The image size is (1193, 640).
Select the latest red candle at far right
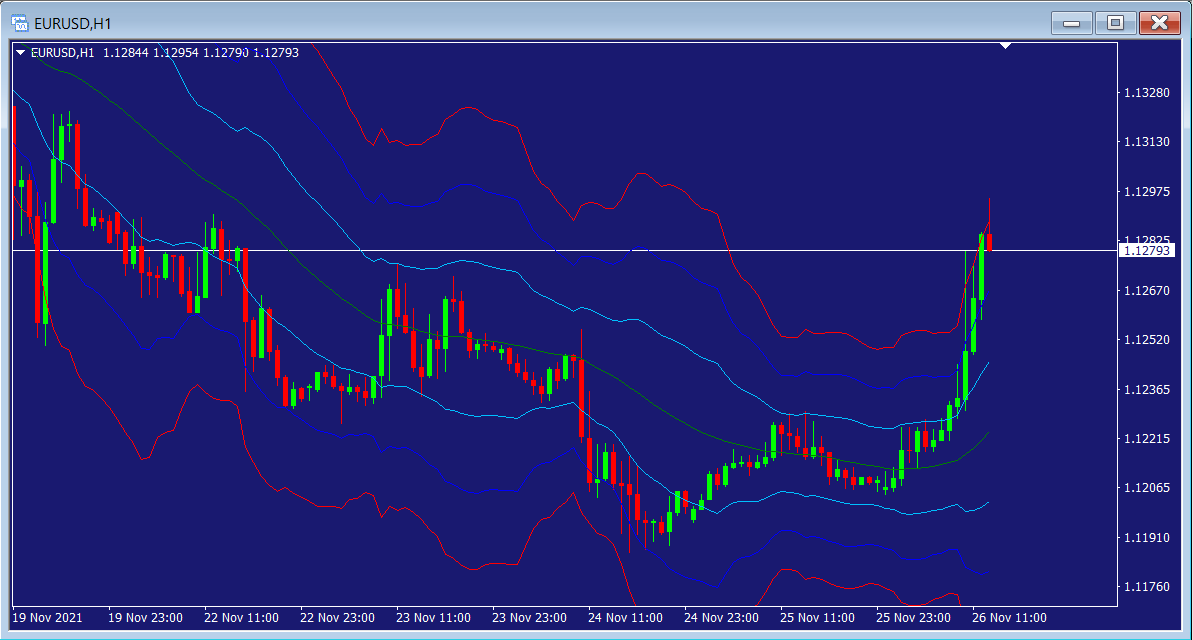pyautogui.click(x=989, y=242)
